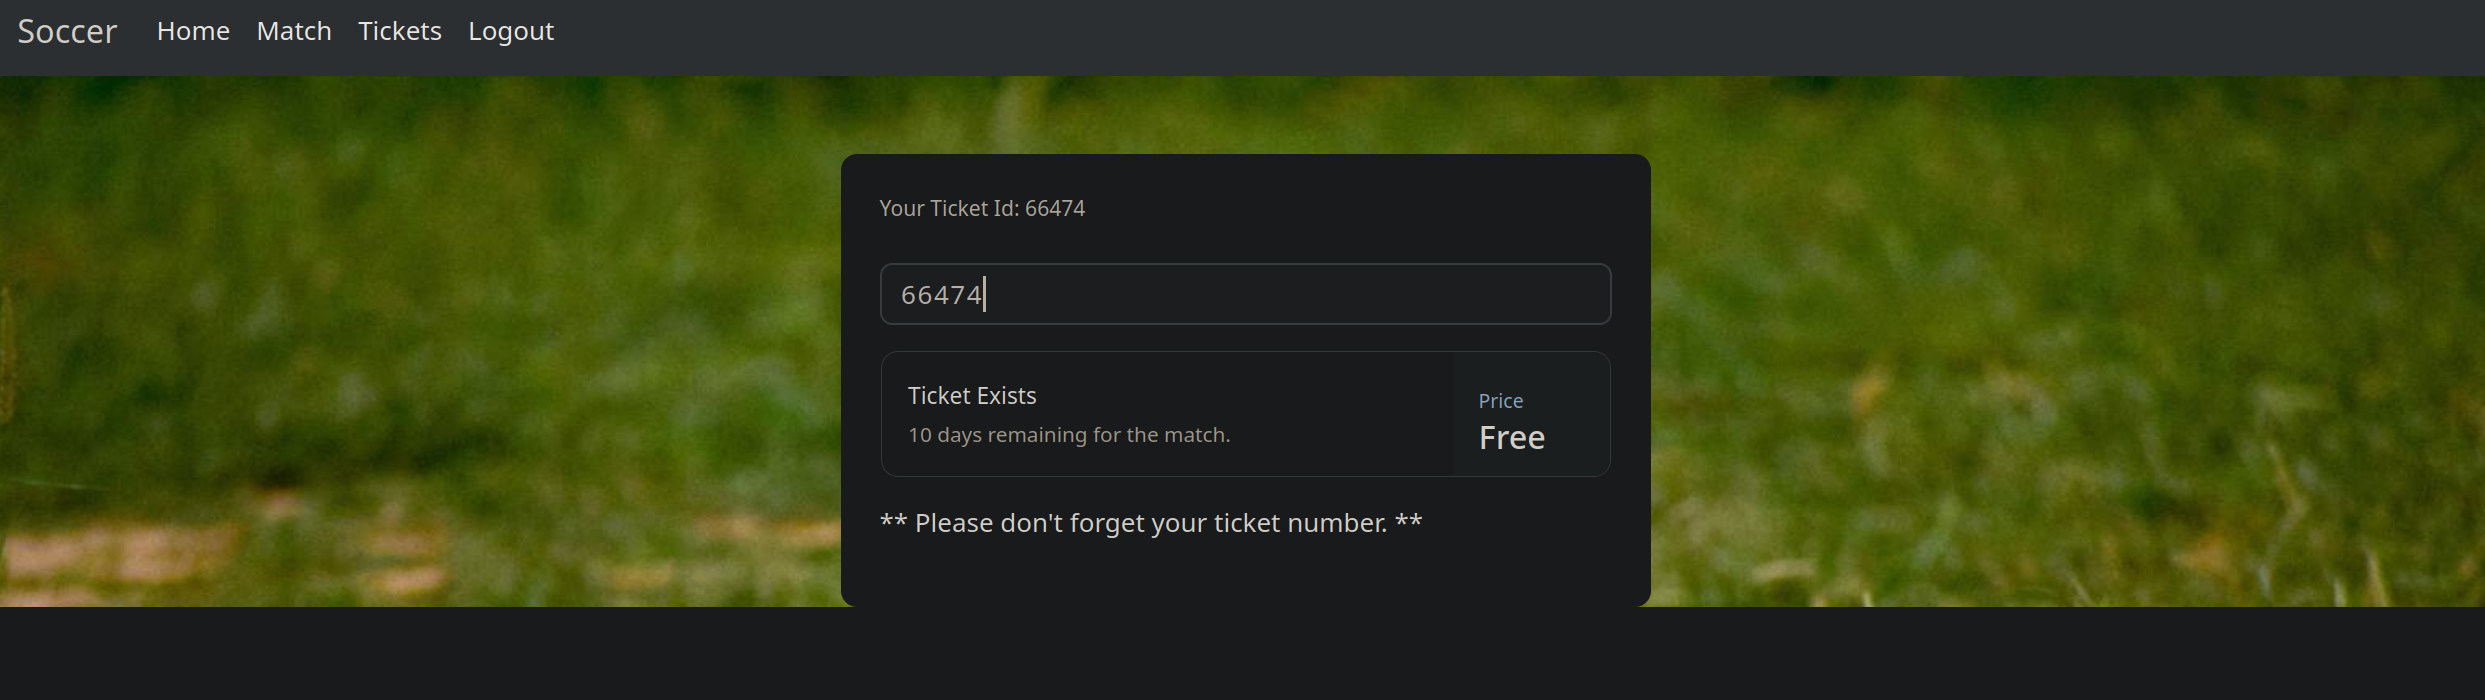Click the 'Price' label
2485x700 pixels.
coord(1500,401)
